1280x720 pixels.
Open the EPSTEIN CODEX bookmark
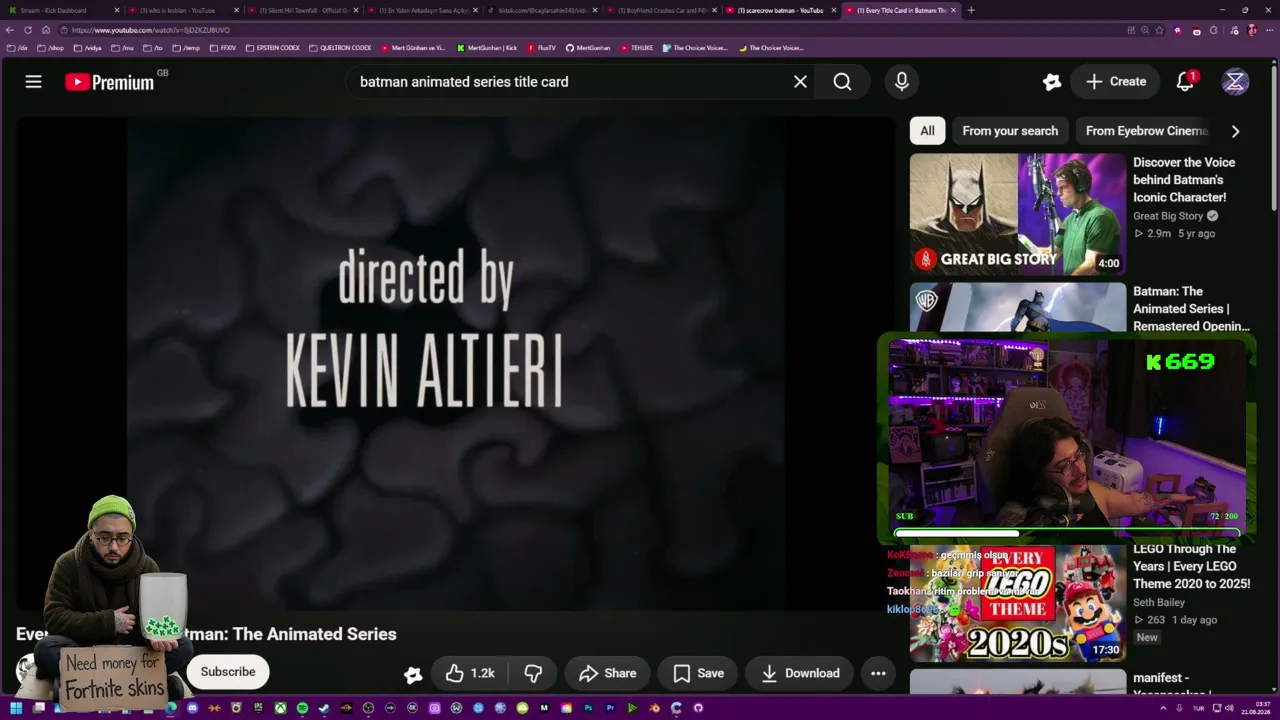[272, 48]
